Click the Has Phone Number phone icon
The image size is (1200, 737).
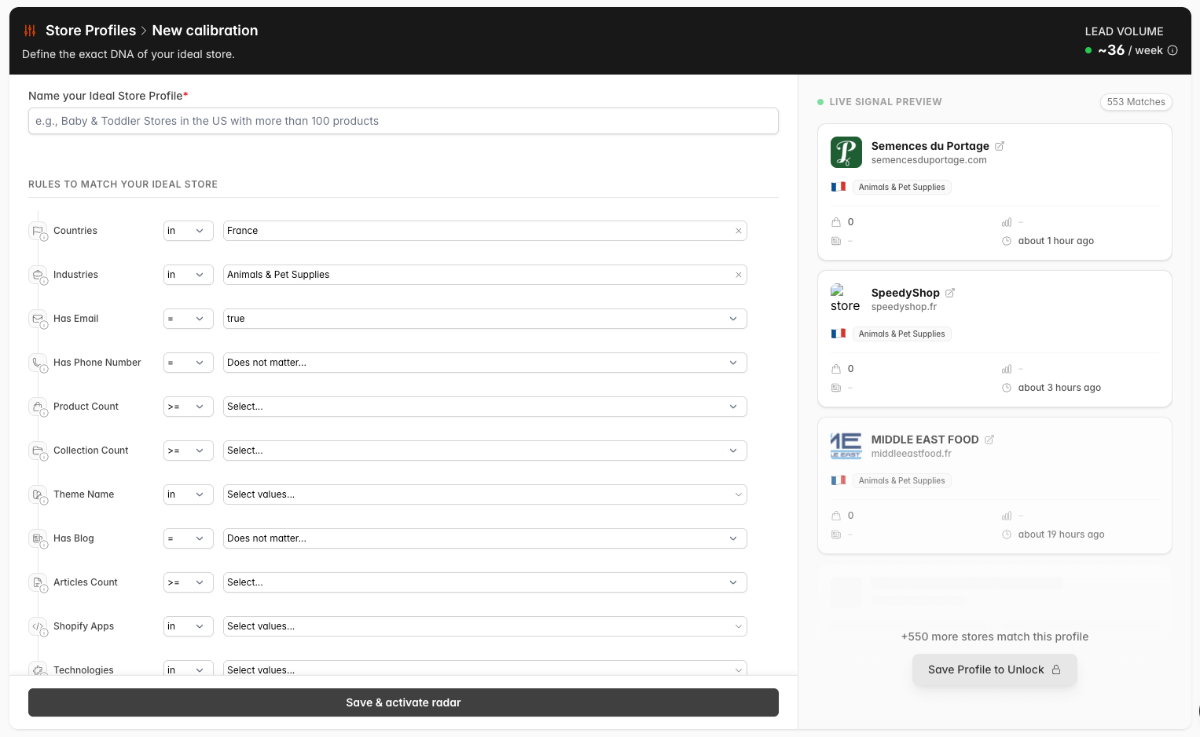[38, 363]
